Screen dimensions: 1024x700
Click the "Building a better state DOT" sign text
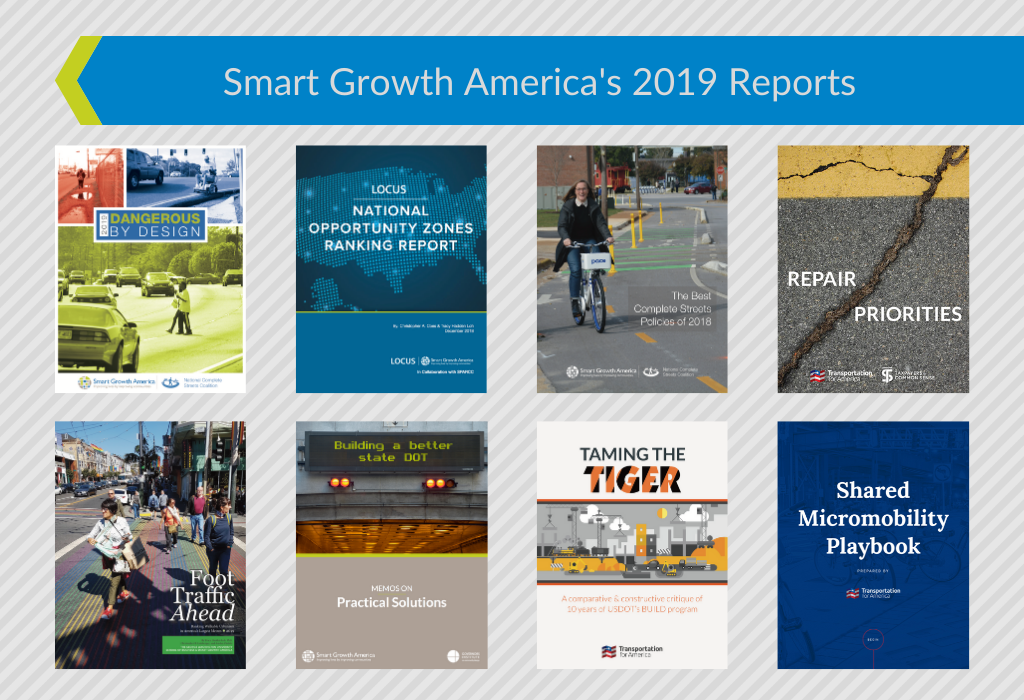[x=392, y=451]
